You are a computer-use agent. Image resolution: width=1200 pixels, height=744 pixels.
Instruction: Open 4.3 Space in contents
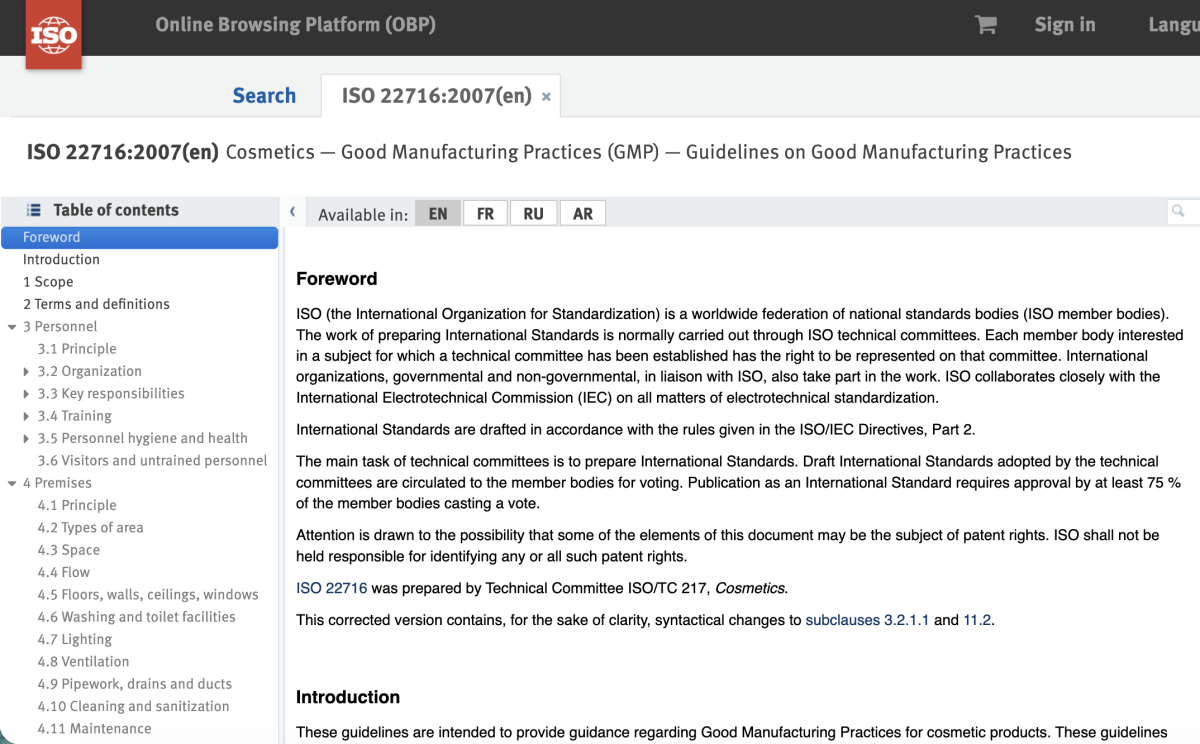point(69,550)
